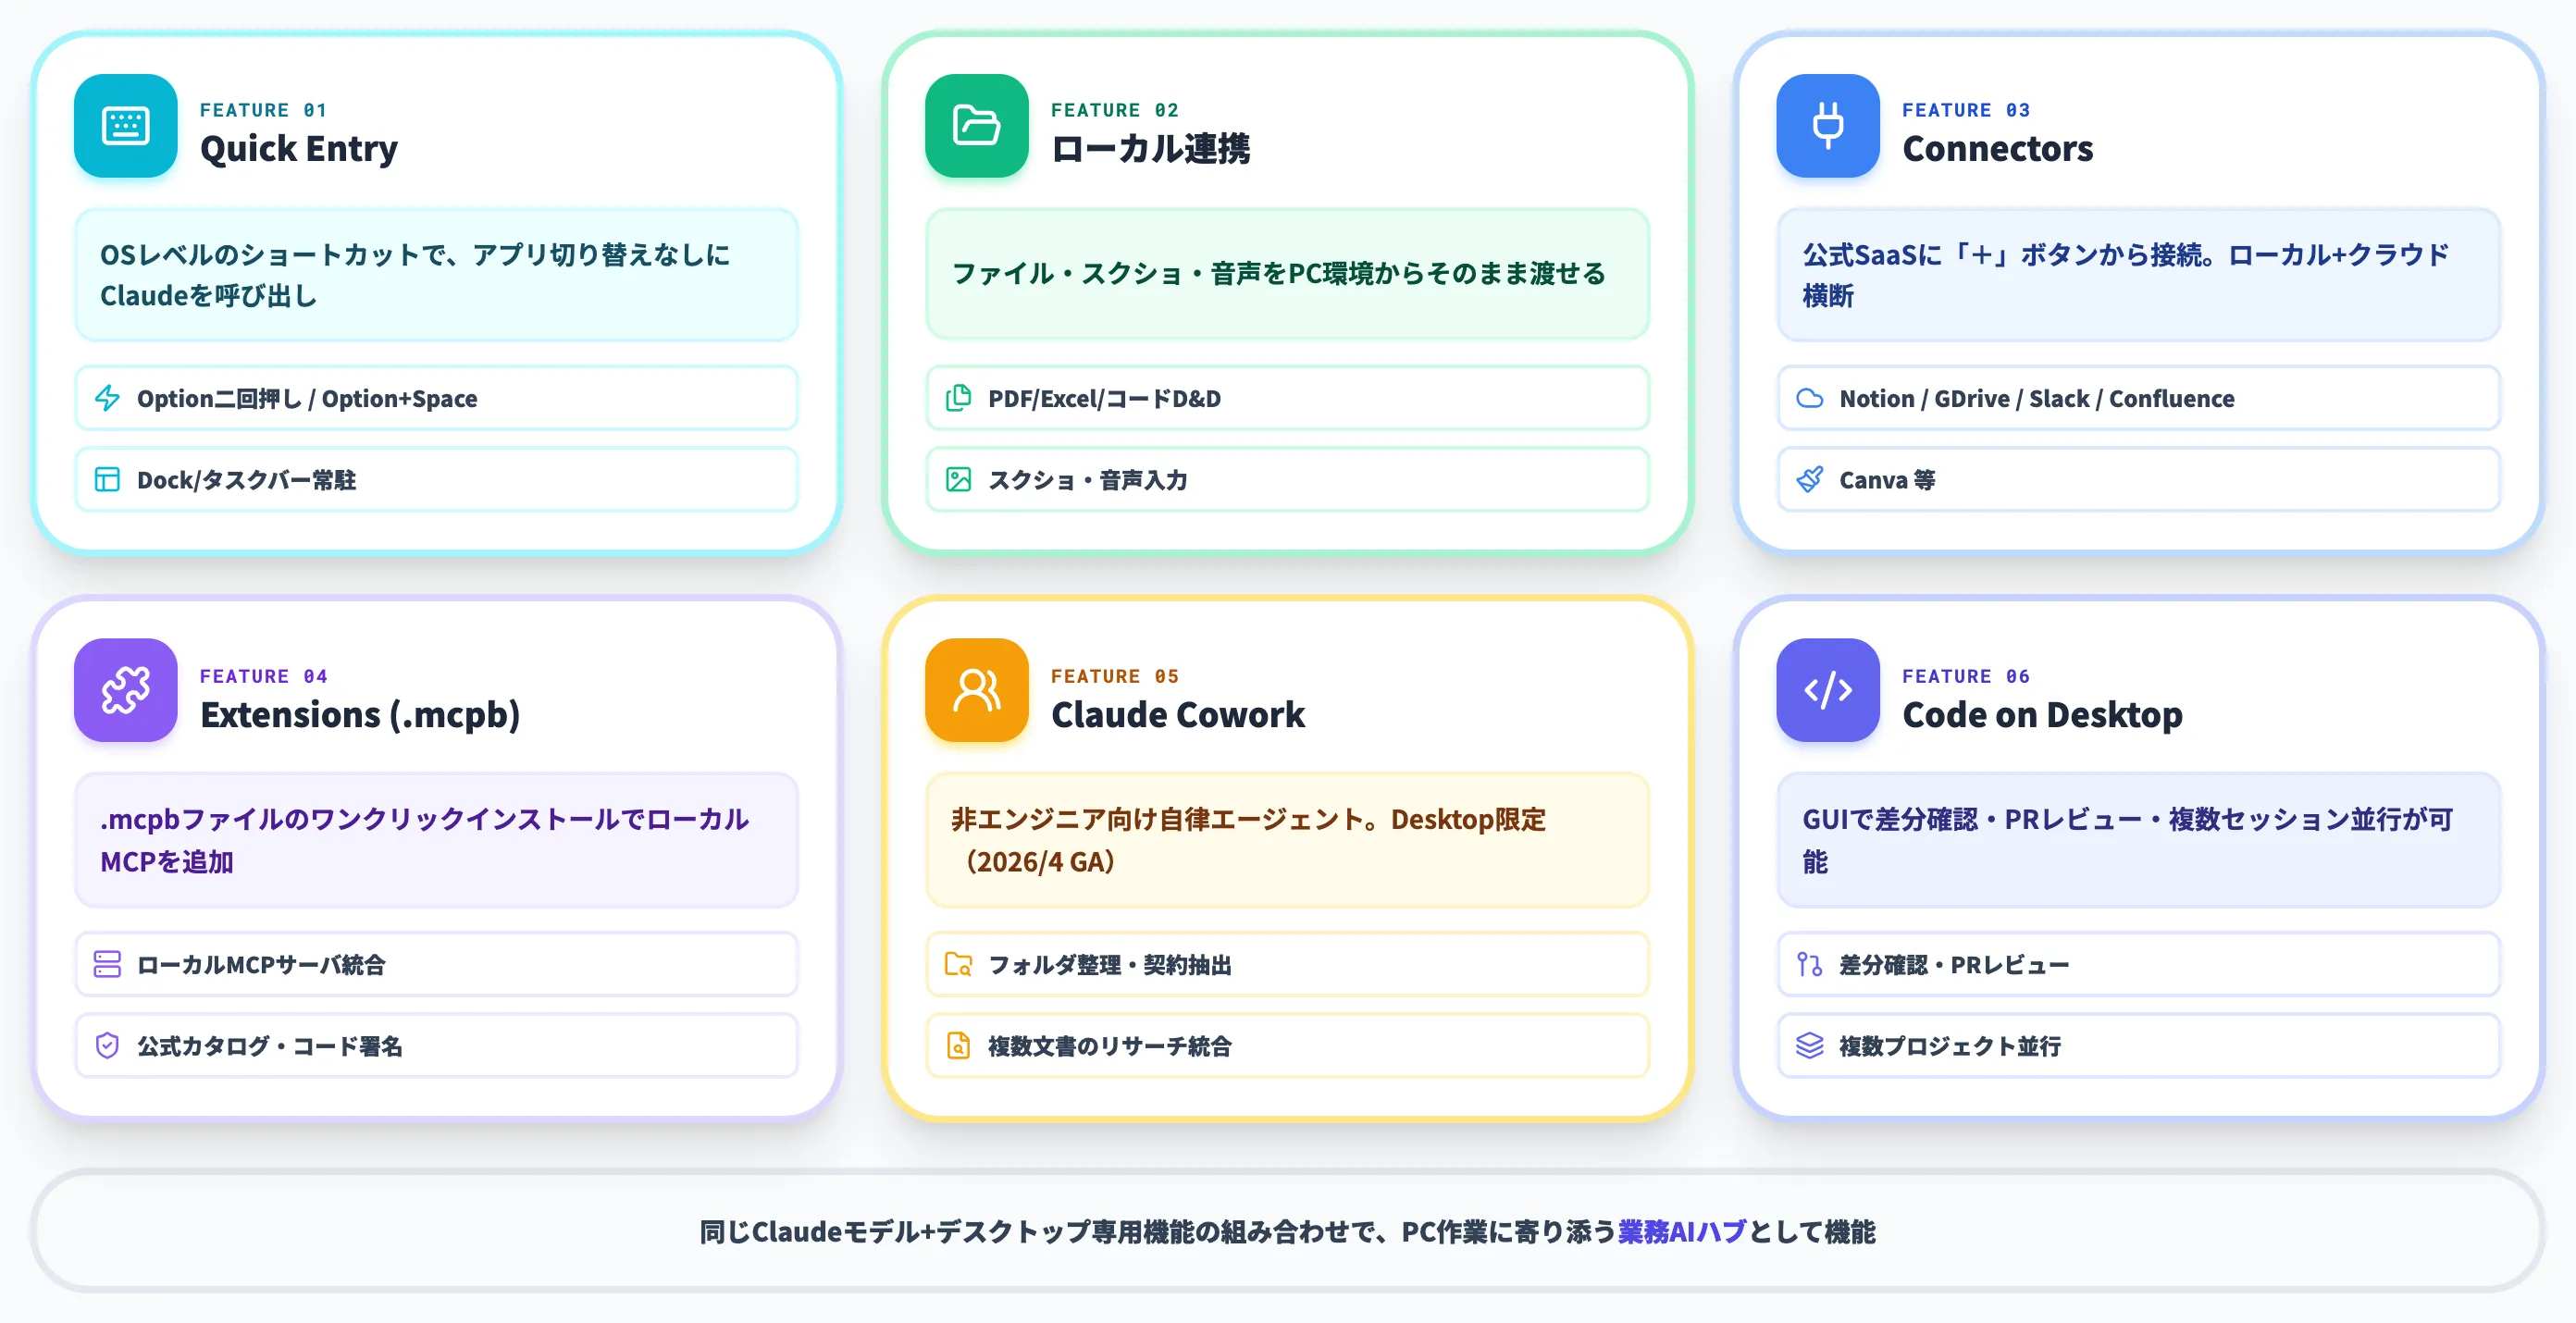Select the 複数文書のリサーチ統合 item
The height and width of the screenshot is (1323, 2576).
click(x=1287, y=1046)
